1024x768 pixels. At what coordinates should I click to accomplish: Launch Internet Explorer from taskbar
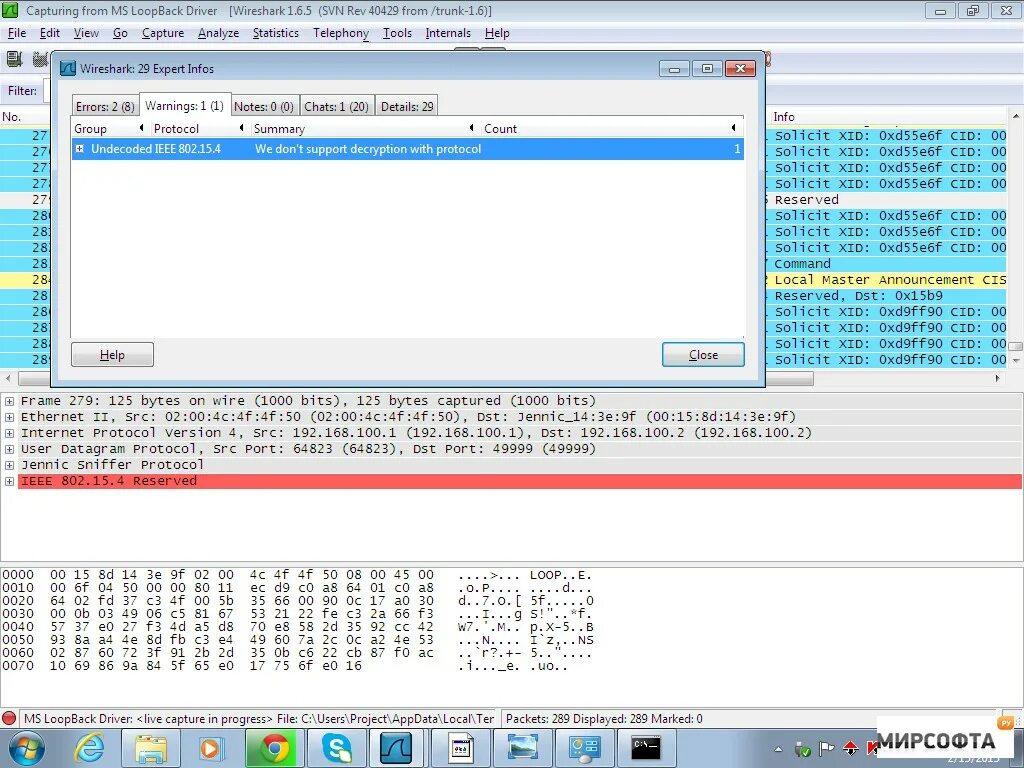tap(89, 748)
